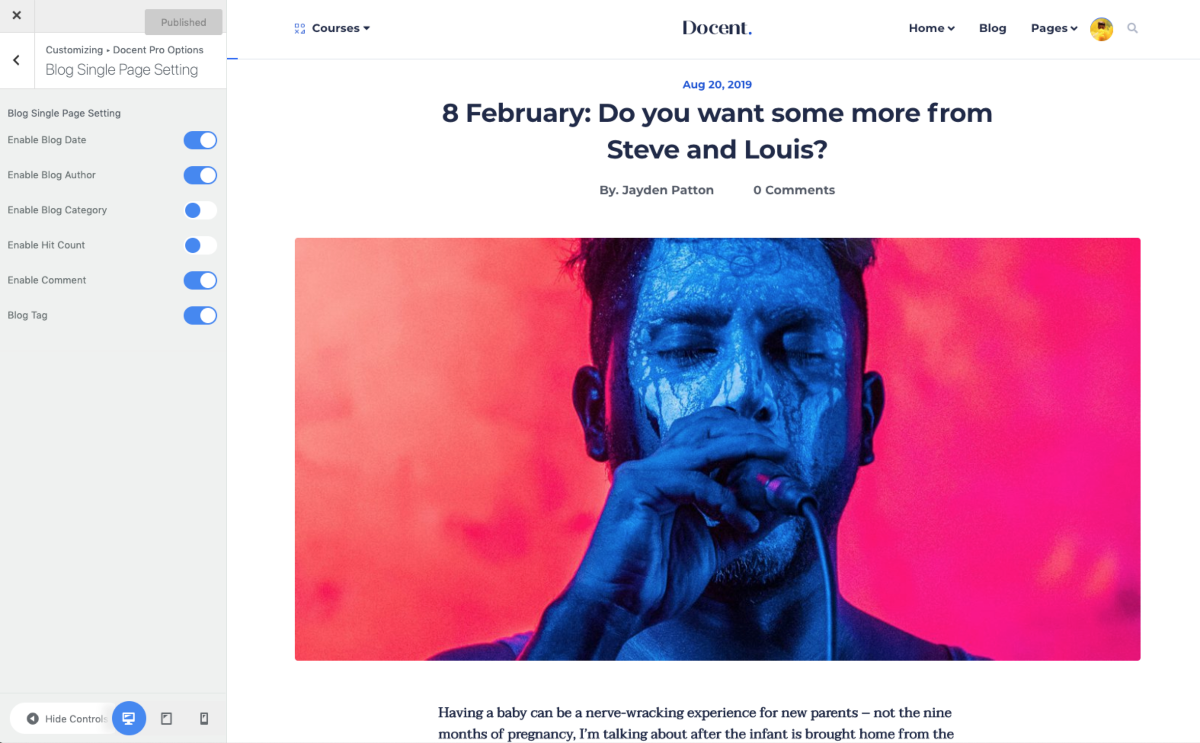Open the user avatar icon in header
The height and width of the screenshot is (743, 1200).
[1102, 29]
